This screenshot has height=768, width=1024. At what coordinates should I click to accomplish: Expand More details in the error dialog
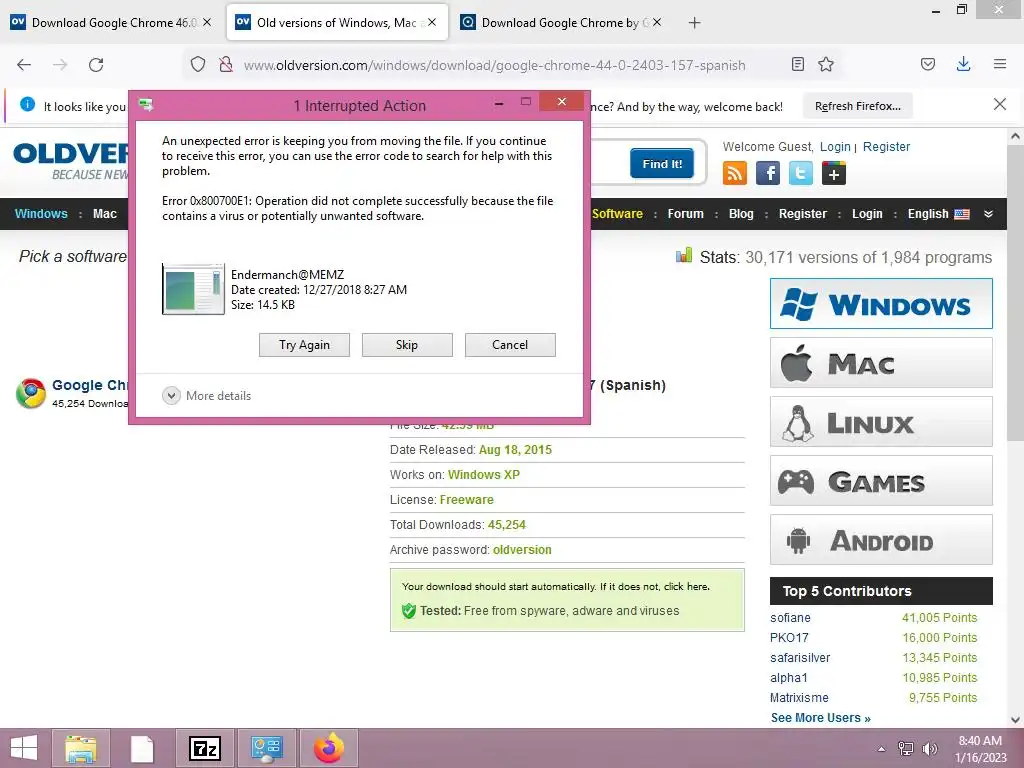(x=206, y=396)
